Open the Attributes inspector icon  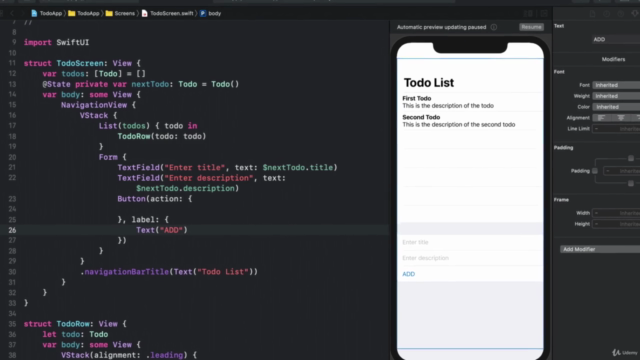coord(635,13)
